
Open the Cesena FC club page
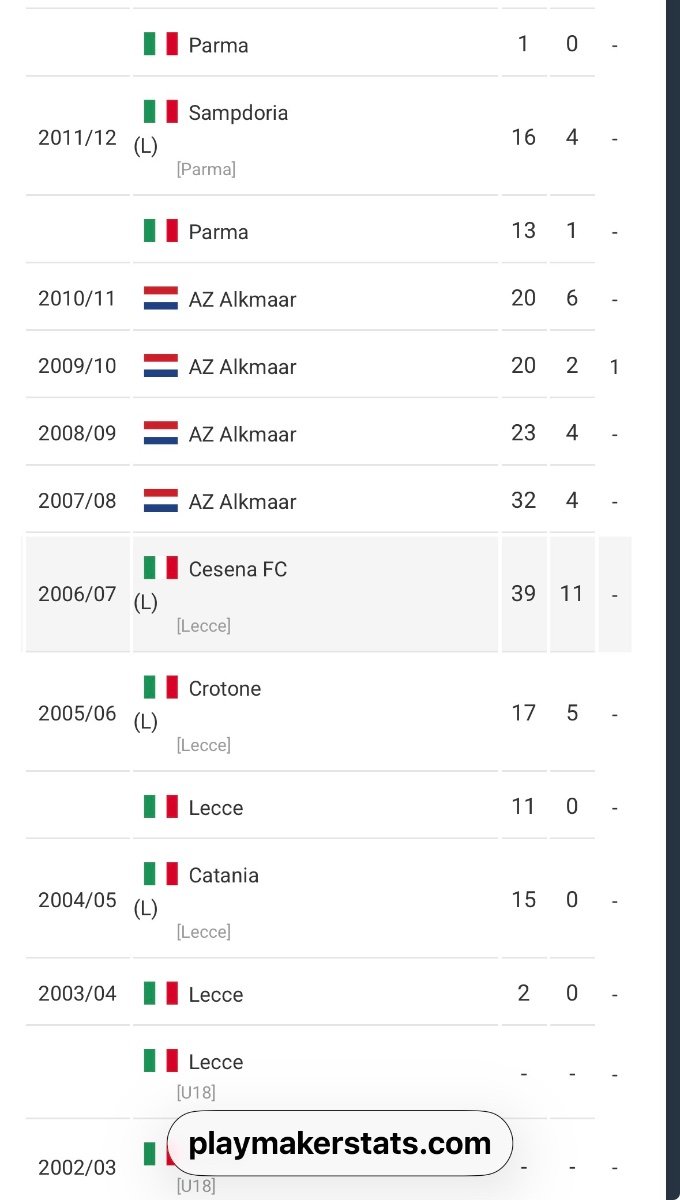237,569
